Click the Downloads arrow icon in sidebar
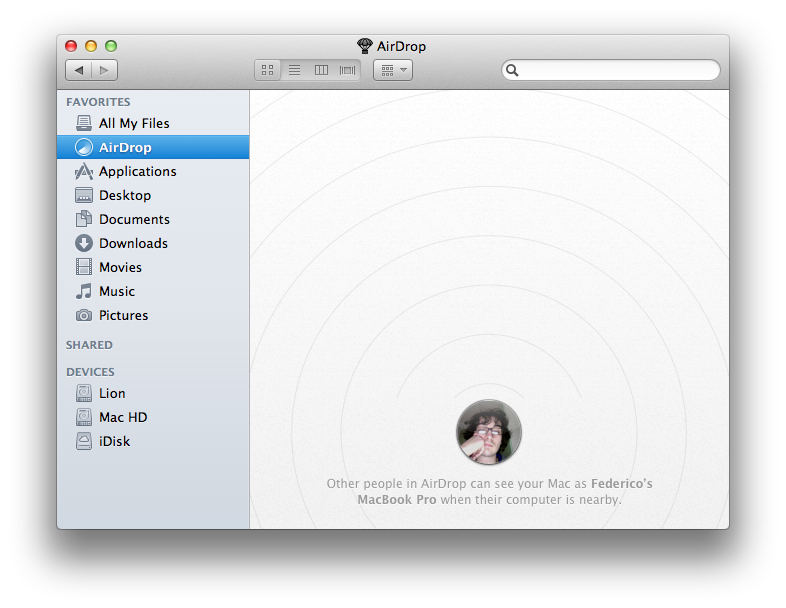 pyautogui.click(x=84, y=243)
